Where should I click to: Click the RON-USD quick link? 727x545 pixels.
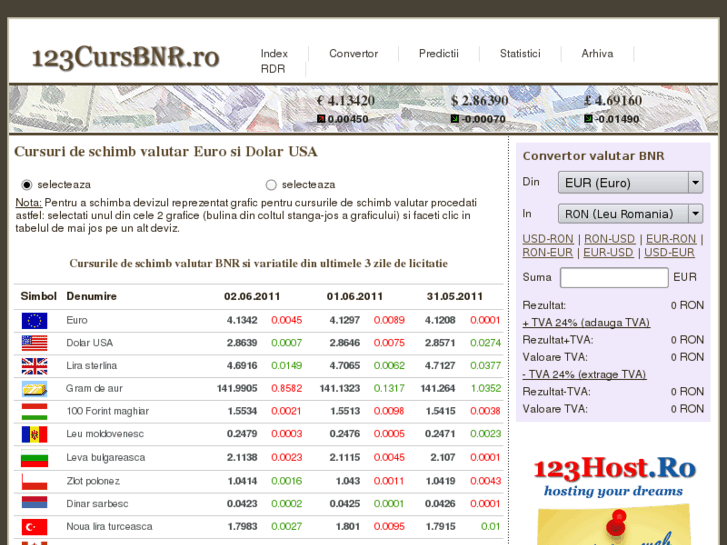coord(609,239)
